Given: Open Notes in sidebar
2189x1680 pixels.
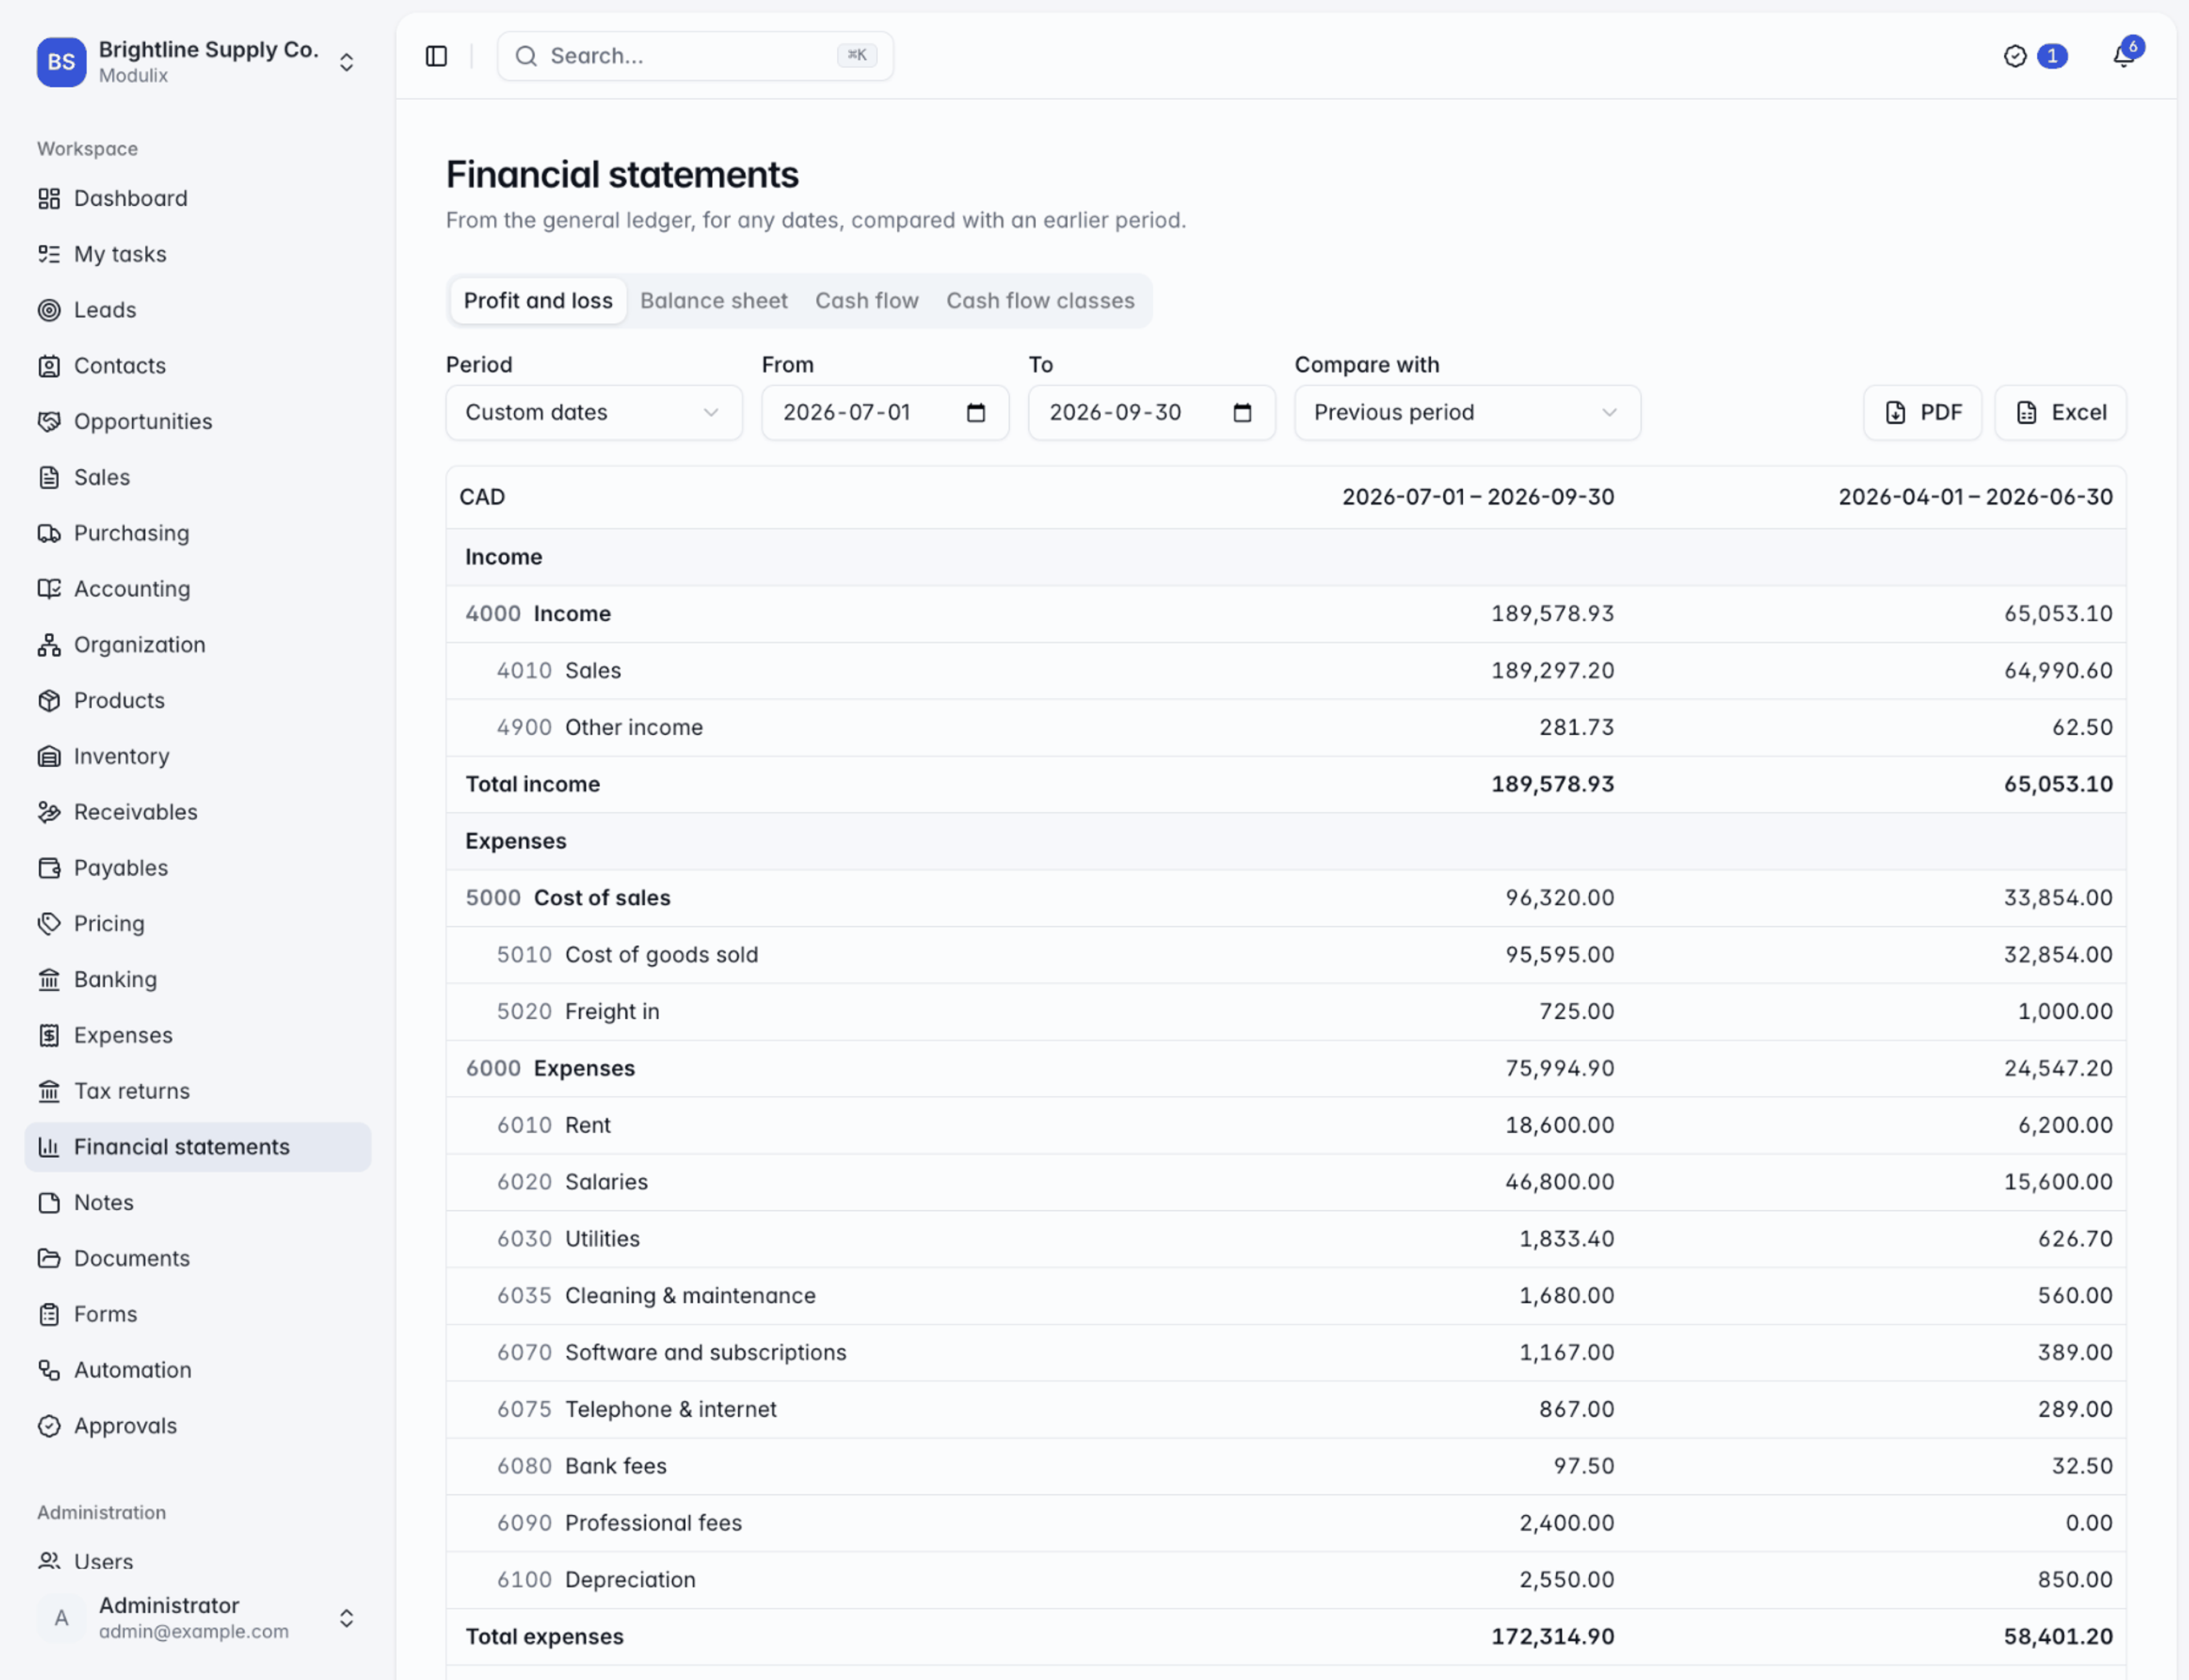Looking at the screenshot, I should point(198,1203).
